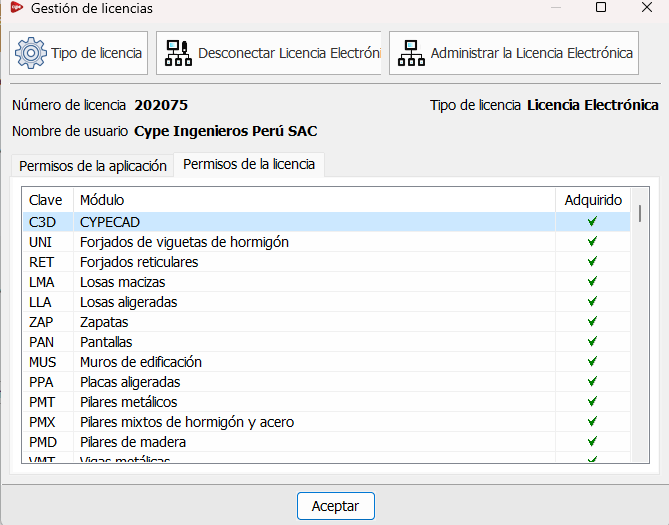Close the Gestión de licencias window
Screen dimensions: 669x525
(x=647, y=7)
